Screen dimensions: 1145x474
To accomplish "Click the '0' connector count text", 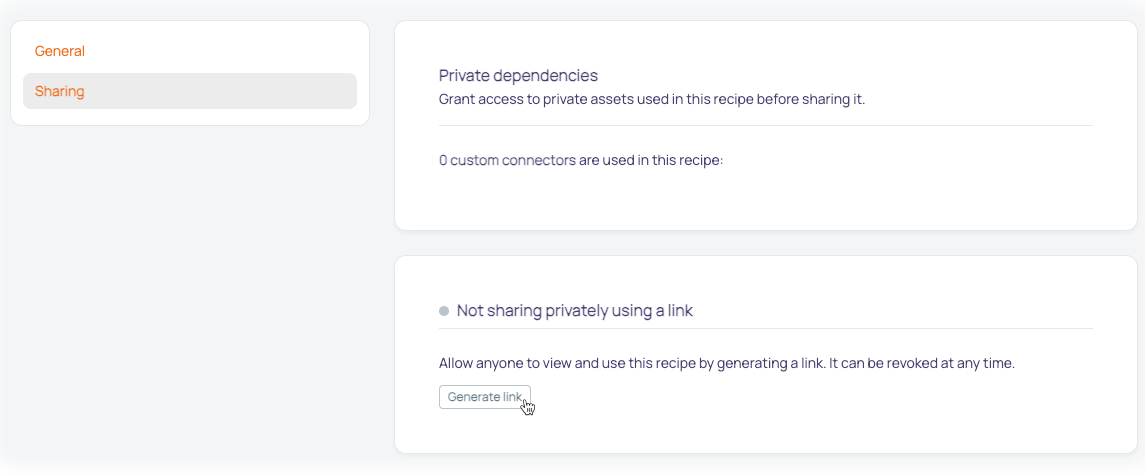I will (x=443, y=160).
